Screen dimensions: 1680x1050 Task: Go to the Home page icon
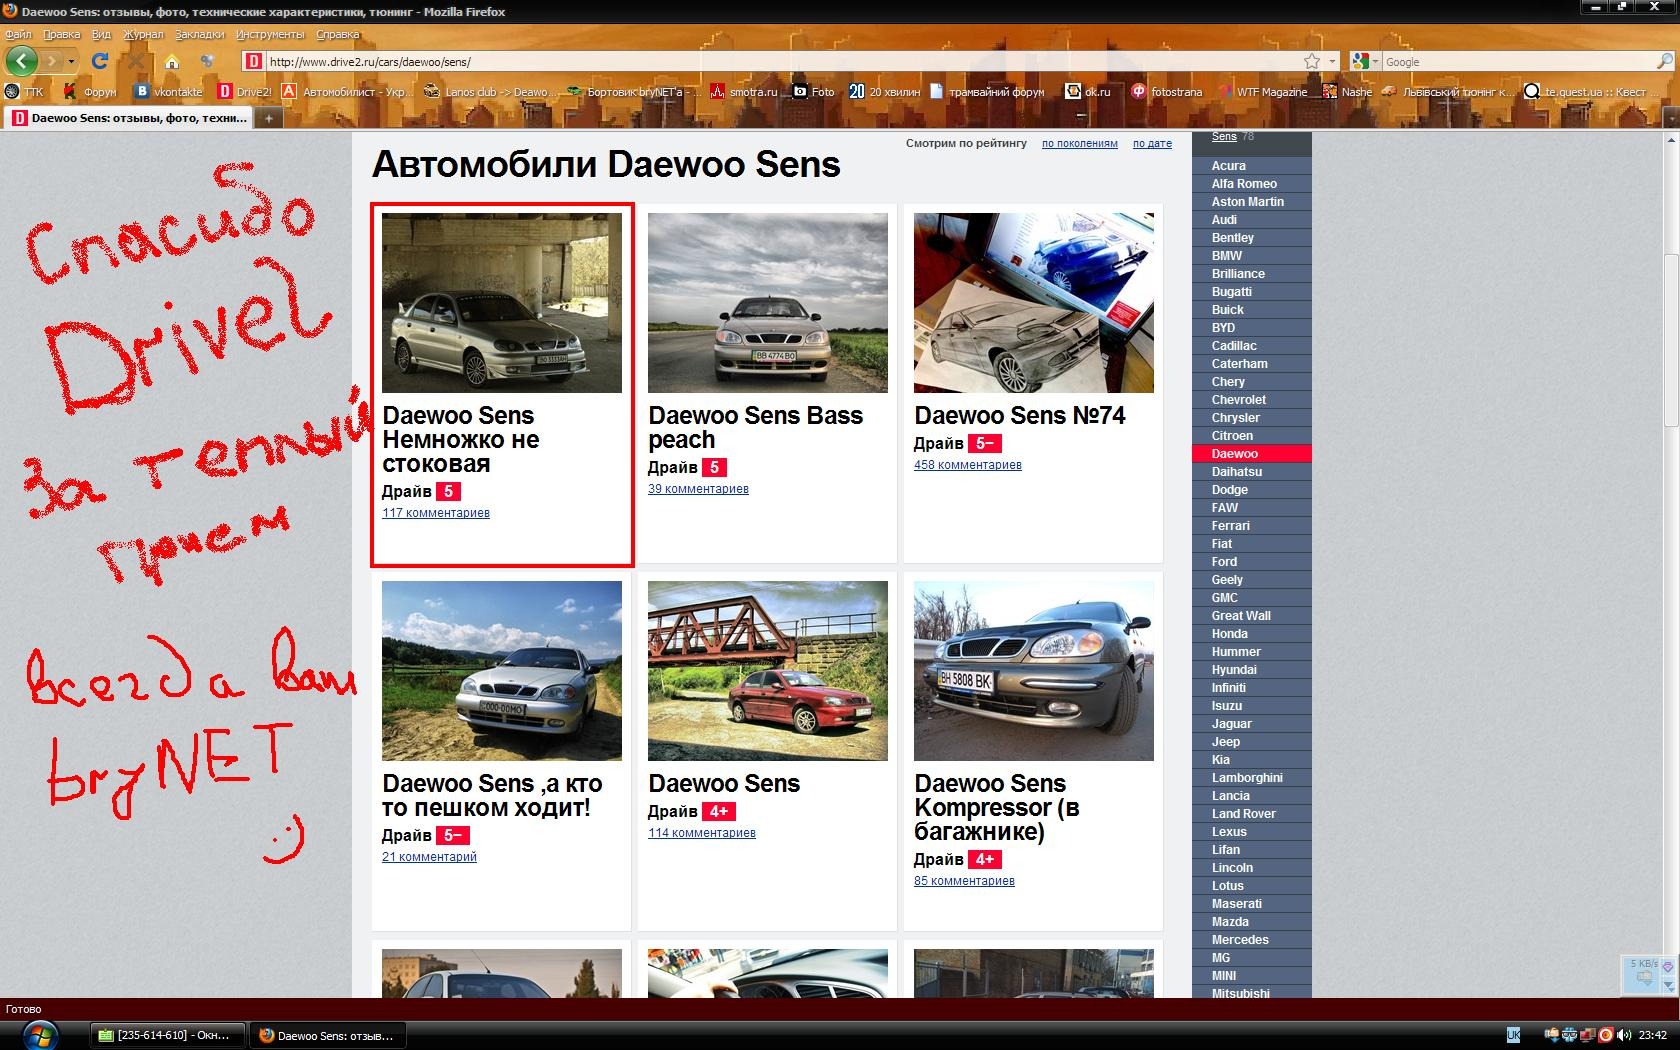point(171,61)
